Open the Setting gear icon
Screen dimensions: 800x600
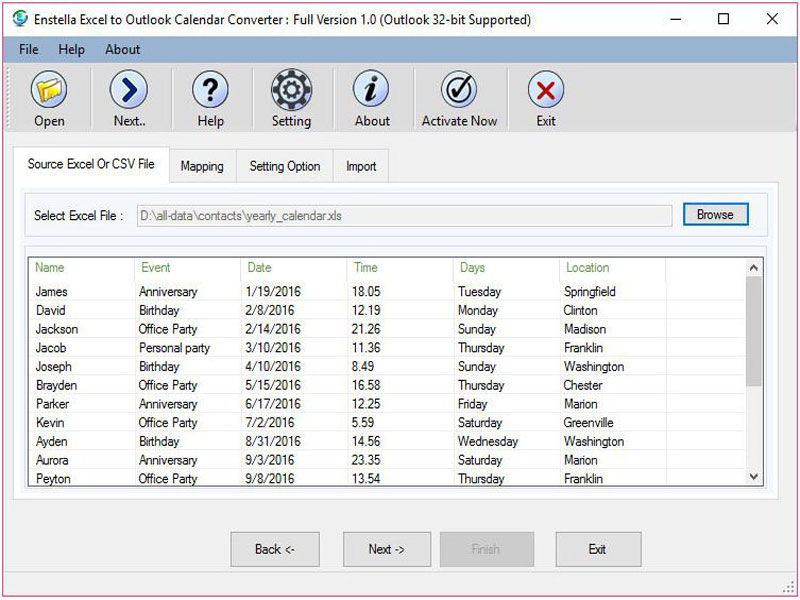[291, 92]
